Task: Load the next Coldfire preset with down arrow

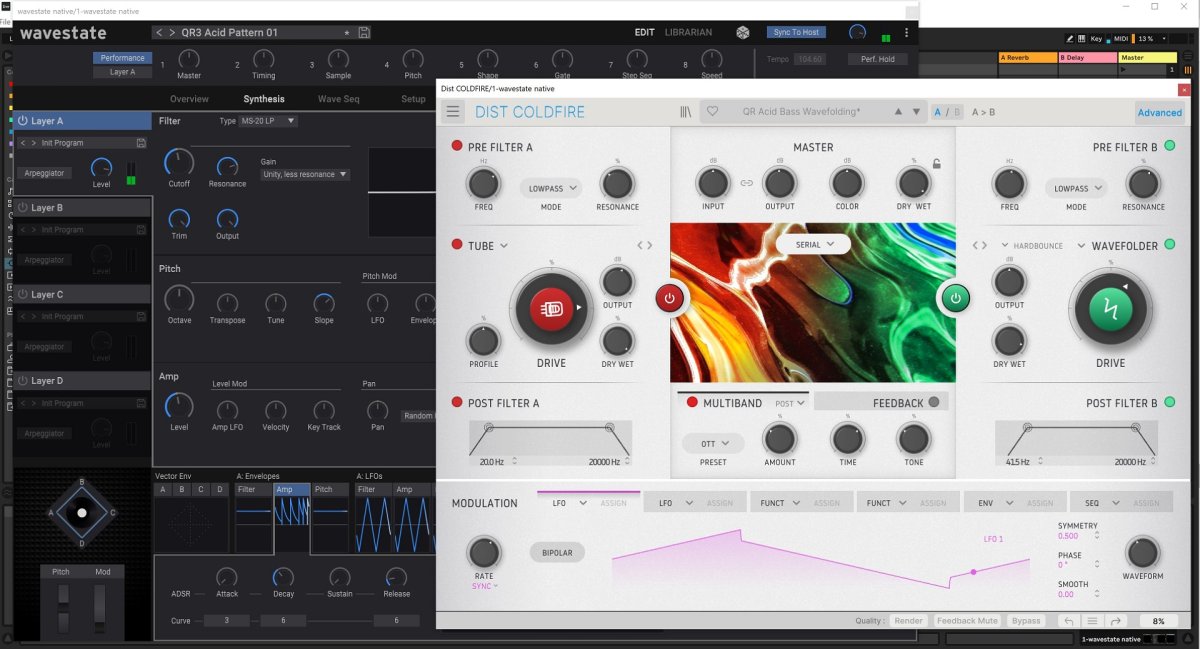Action: click(916, 112)
